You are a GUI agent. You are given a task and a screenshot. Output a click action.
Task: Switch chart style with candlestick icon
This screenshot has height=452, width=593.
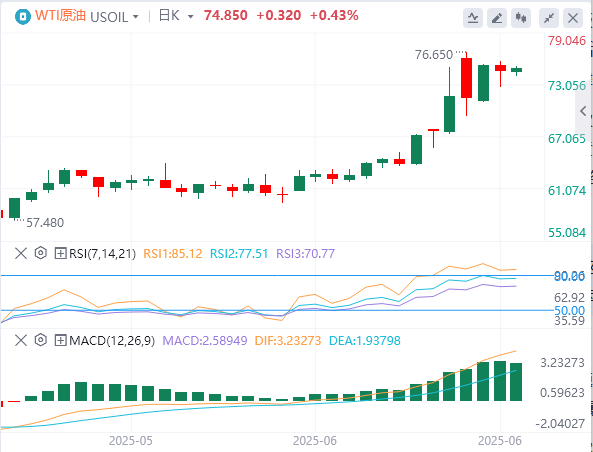point(521,18)
